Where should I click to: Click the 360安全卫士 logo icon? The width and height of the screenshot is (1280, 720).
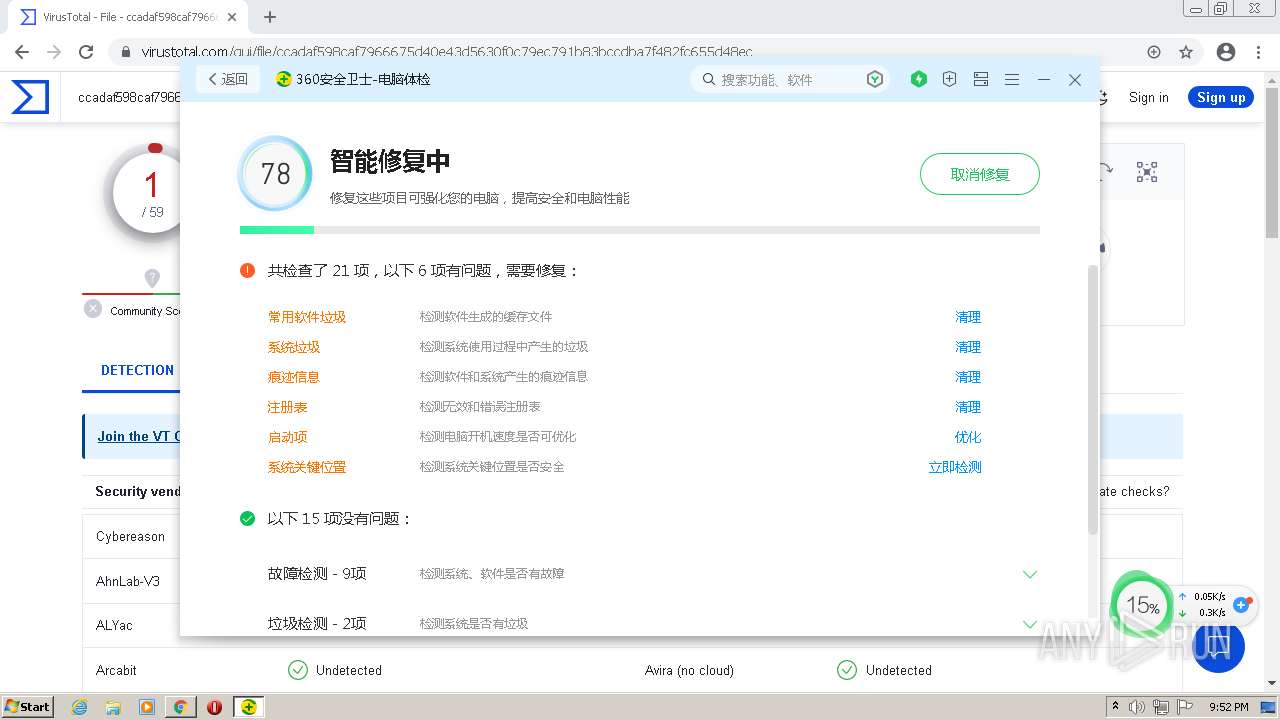click(x=284, y=79)
